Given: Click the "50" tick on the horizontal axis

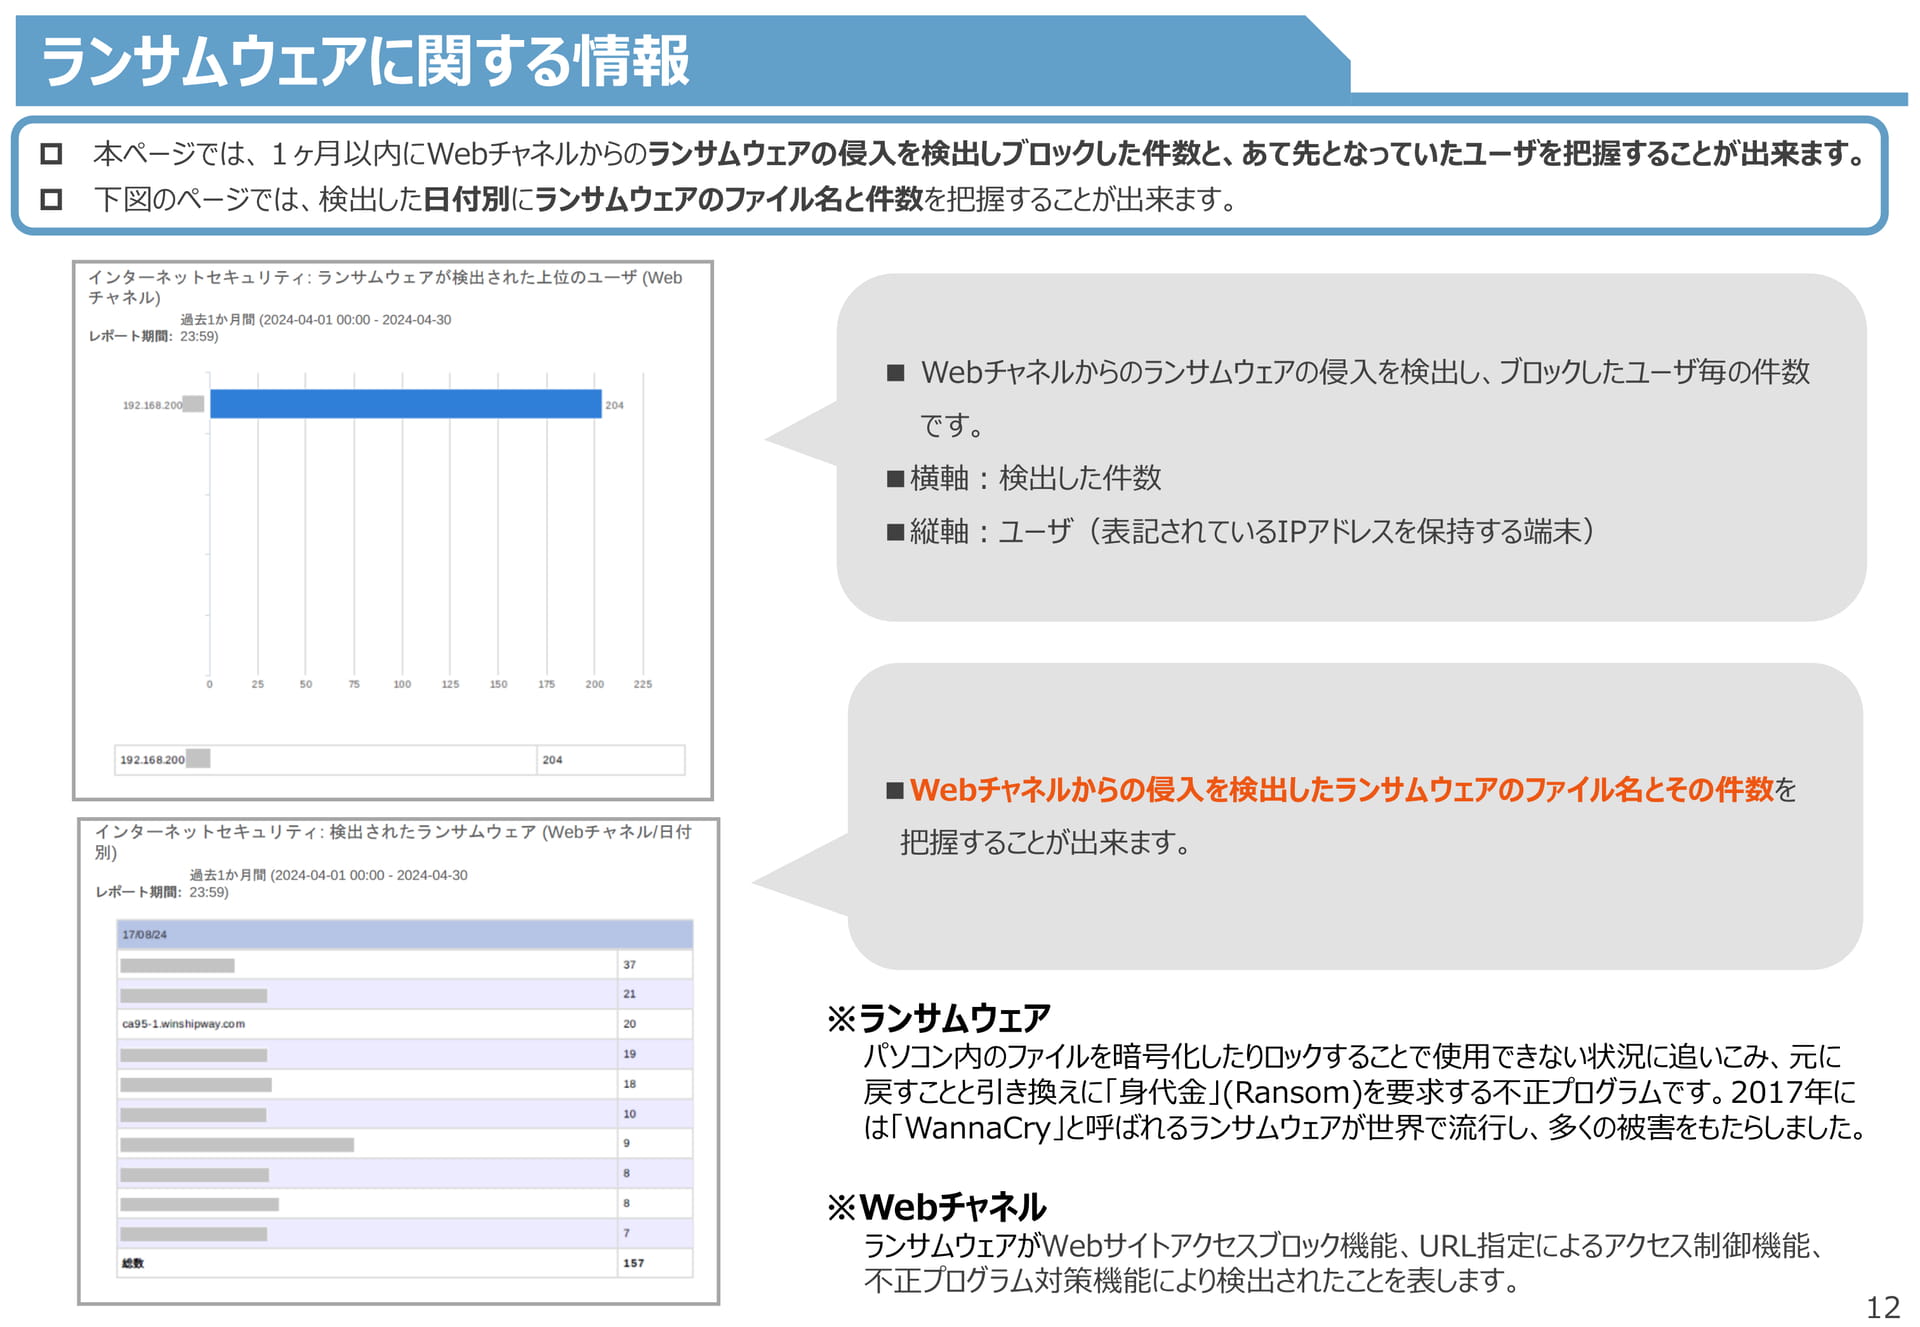Looking at the screenshot, I should tap(306, 684).
